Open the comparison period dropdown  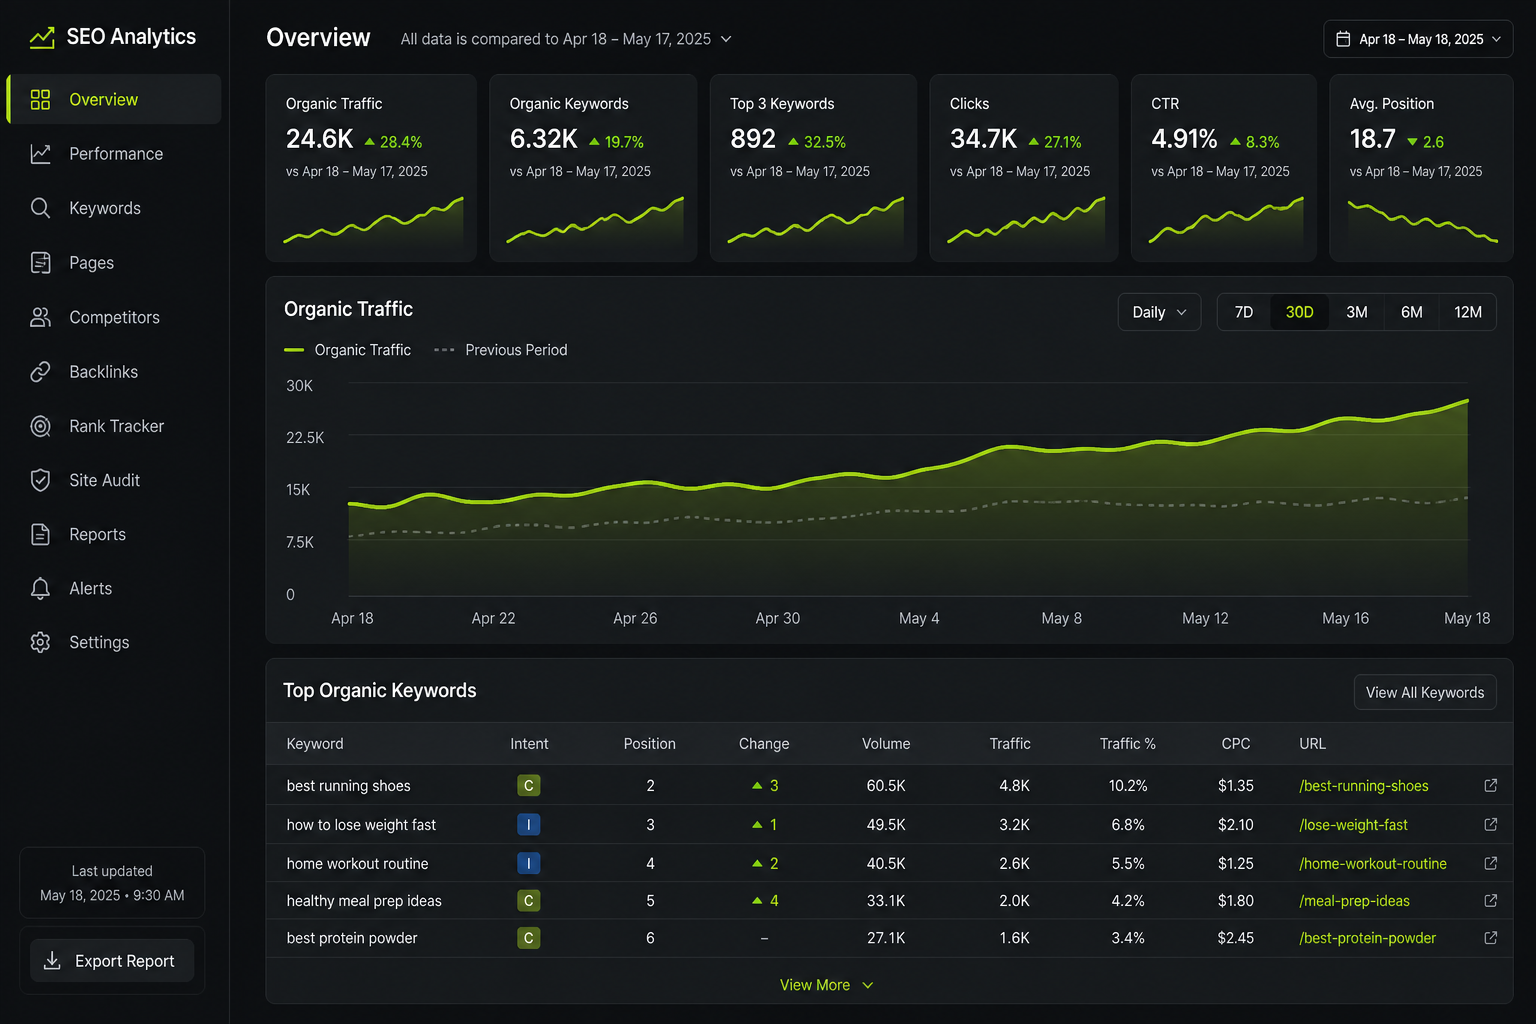point(566,39)
